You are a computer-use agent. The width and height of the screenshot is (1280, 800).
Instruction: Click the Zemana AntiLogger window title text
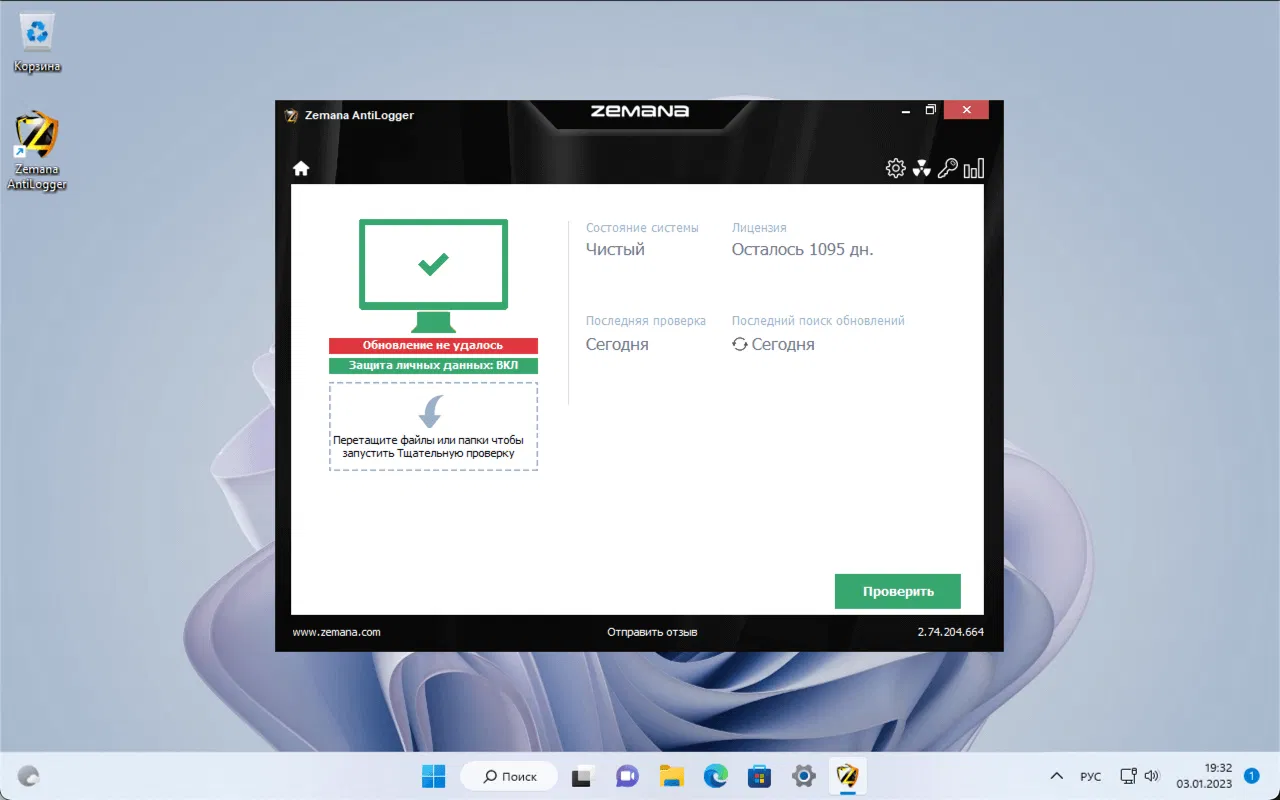click(359, 115)
